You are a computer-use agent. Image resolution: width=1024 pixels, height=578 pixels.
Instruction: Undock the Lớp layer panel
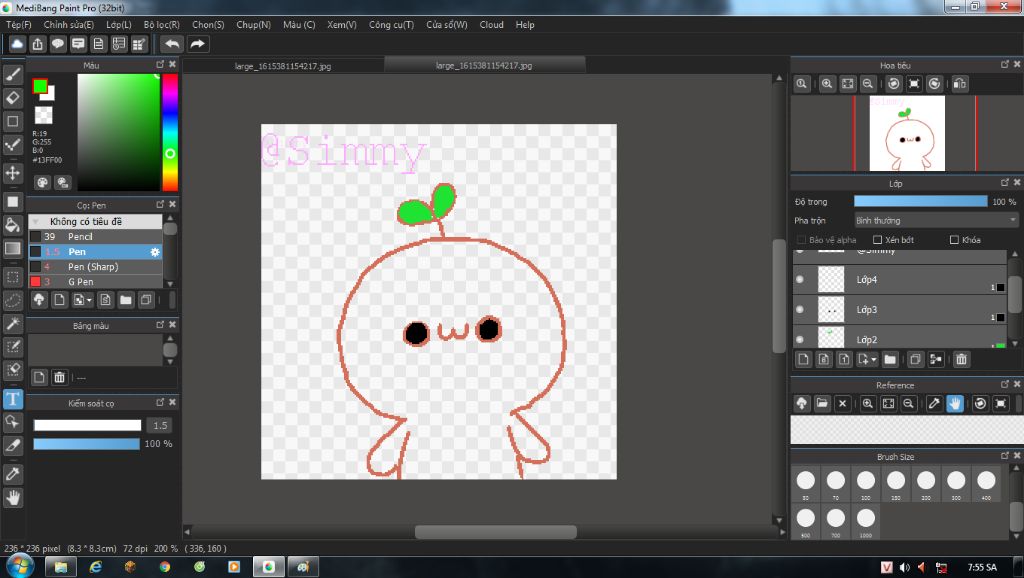[1005, 183]
